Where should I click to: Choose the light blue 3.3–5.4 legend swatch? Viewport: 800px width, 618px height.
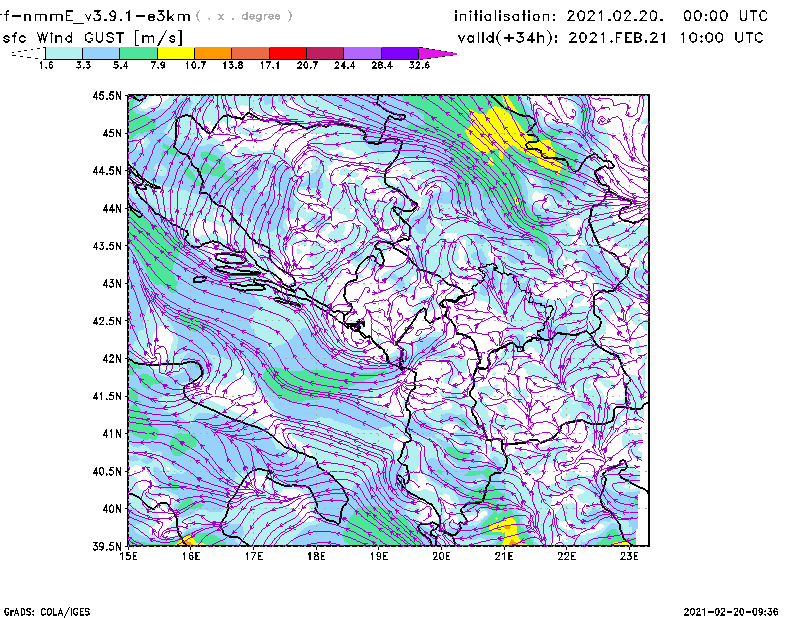coord(102,53)
